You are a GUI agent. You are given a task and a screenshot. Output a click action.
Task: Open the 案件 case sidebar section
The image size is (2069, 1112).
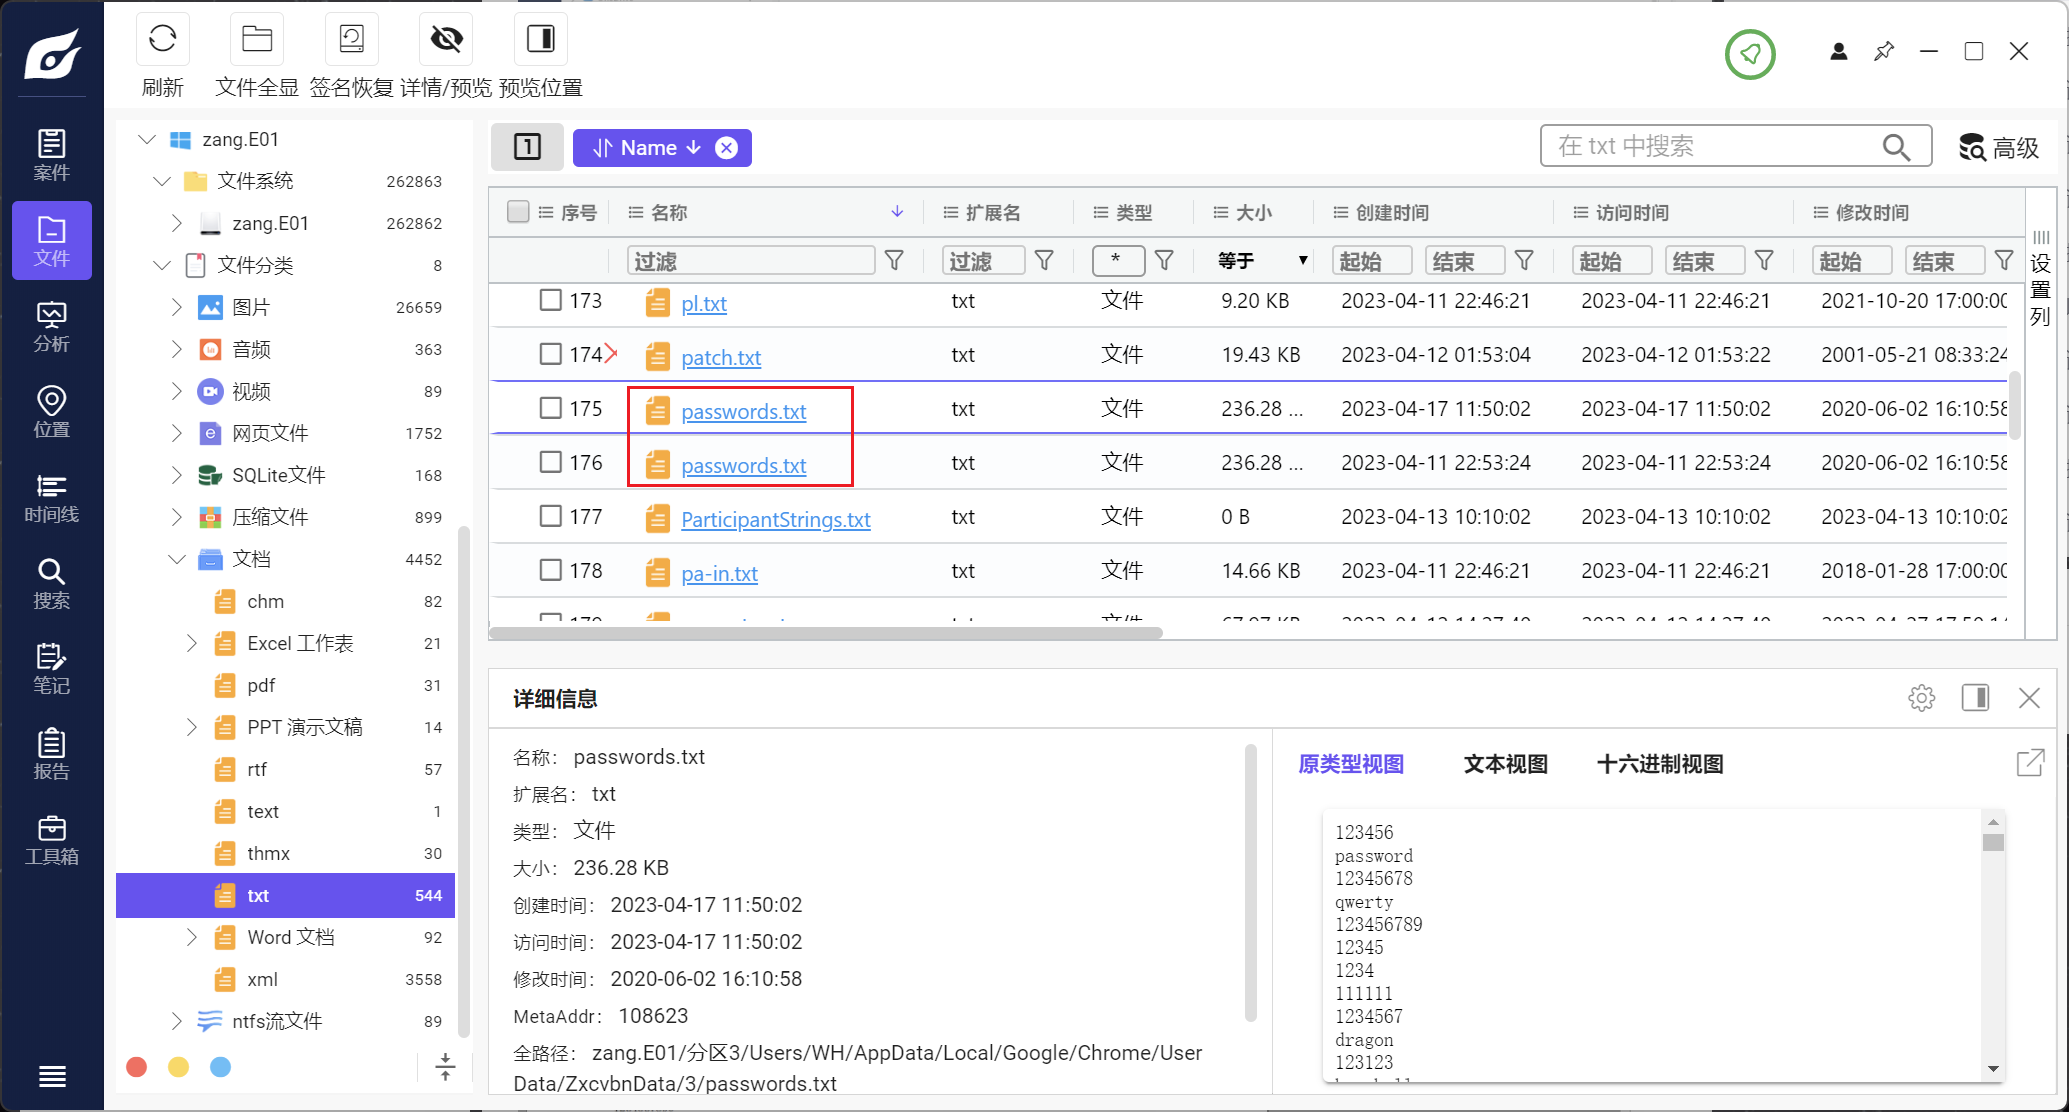point(52,155)
